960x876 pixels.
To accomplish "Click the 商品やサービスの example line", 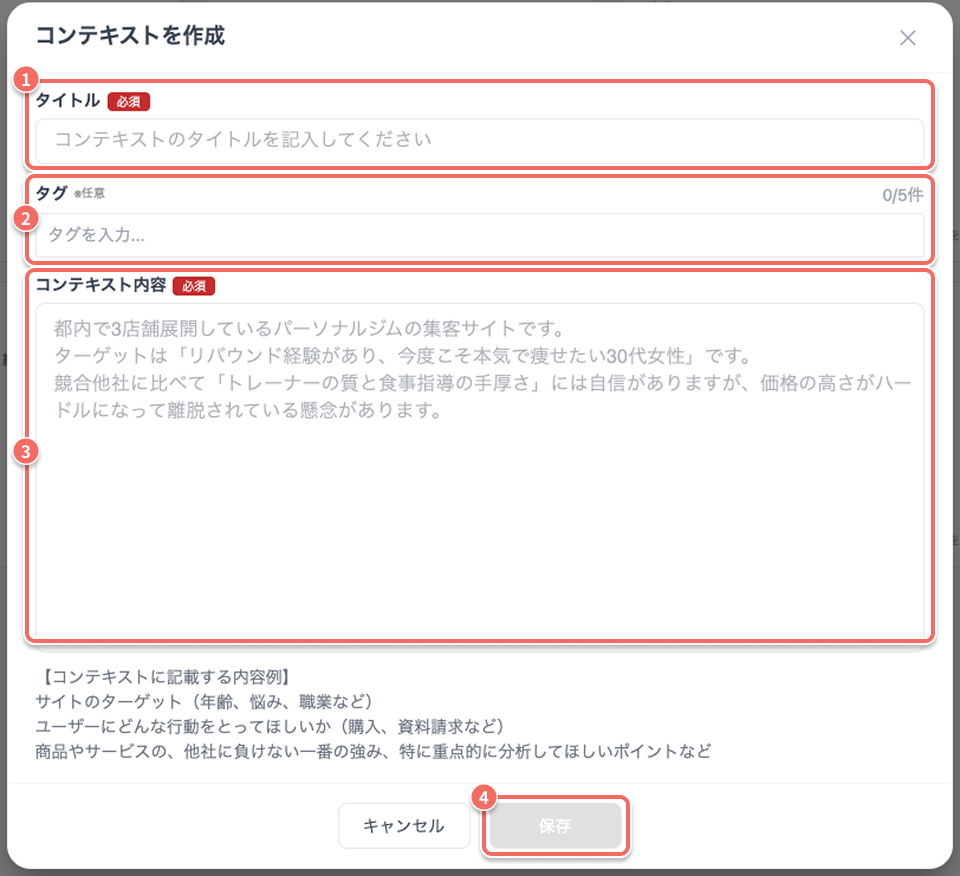I will (x=373, y=751).
